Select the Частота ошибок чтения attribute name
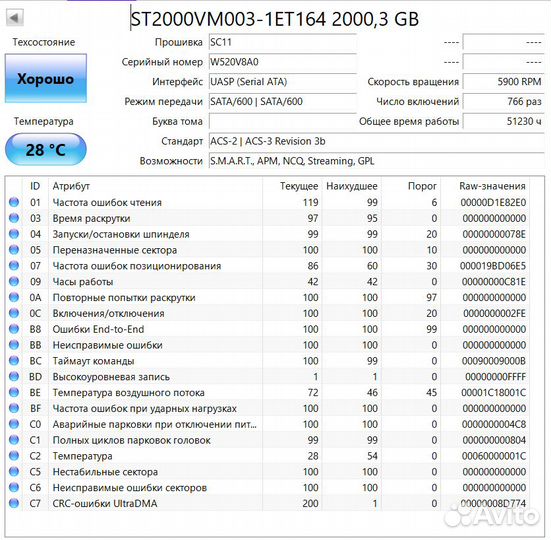 pyautogui.click(x=107, y=203)
